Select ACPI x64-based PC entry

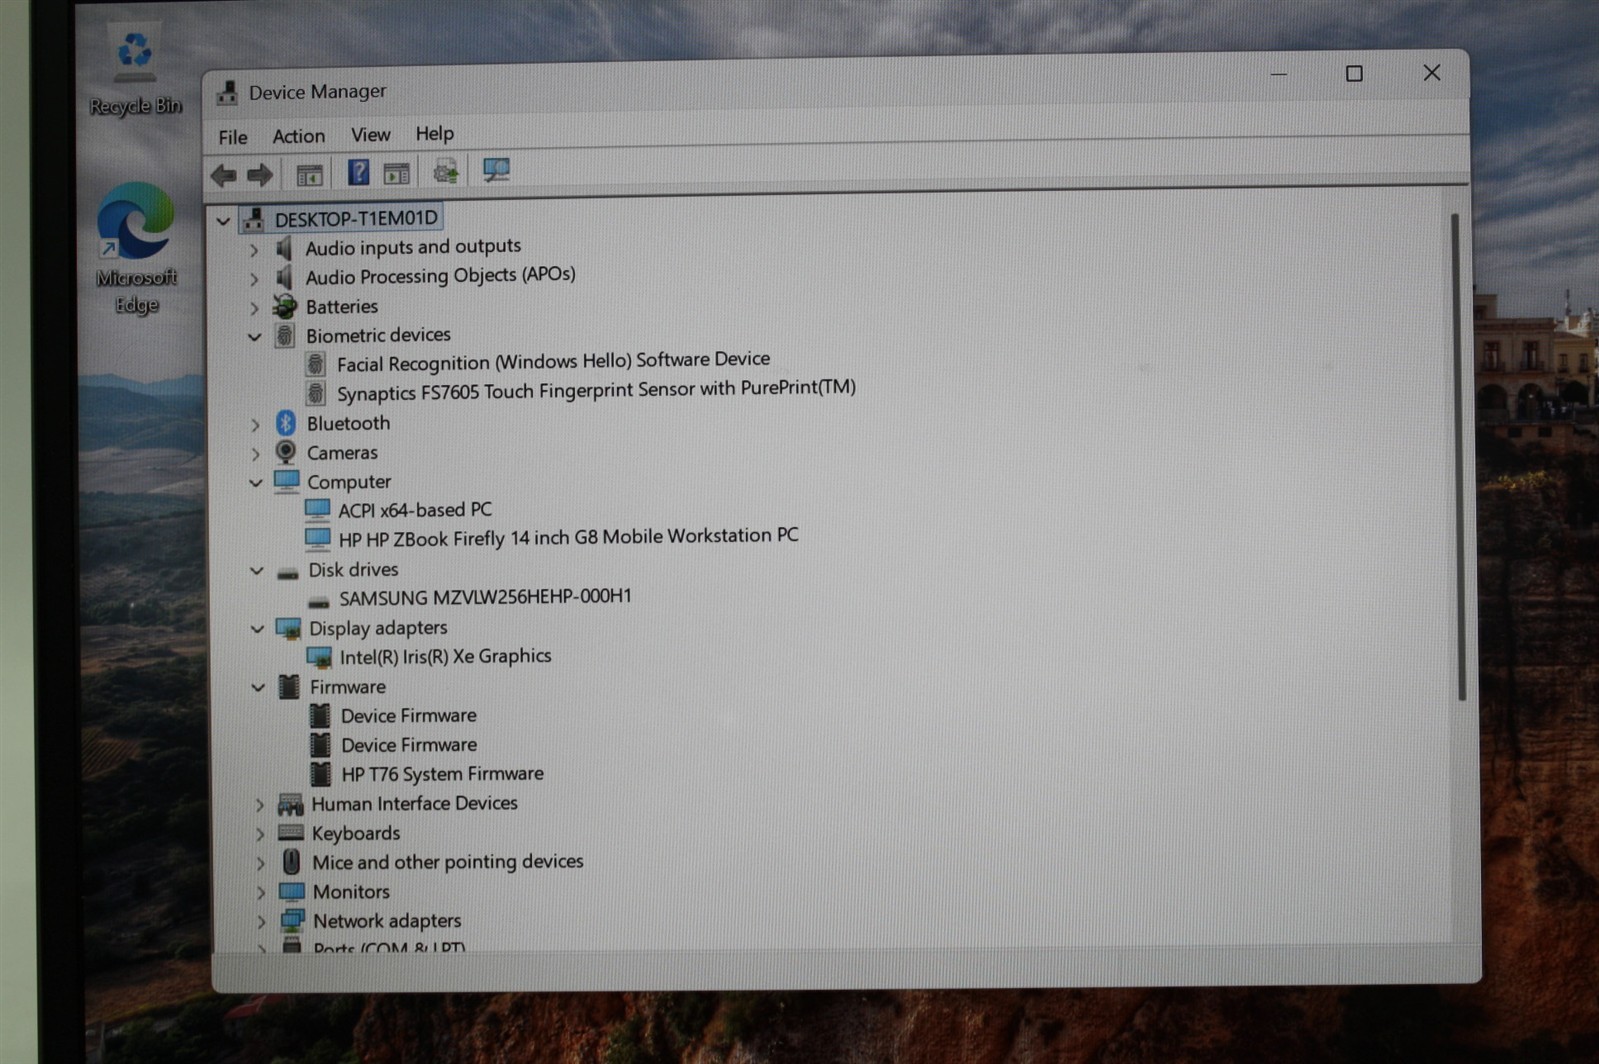(415, 510)
